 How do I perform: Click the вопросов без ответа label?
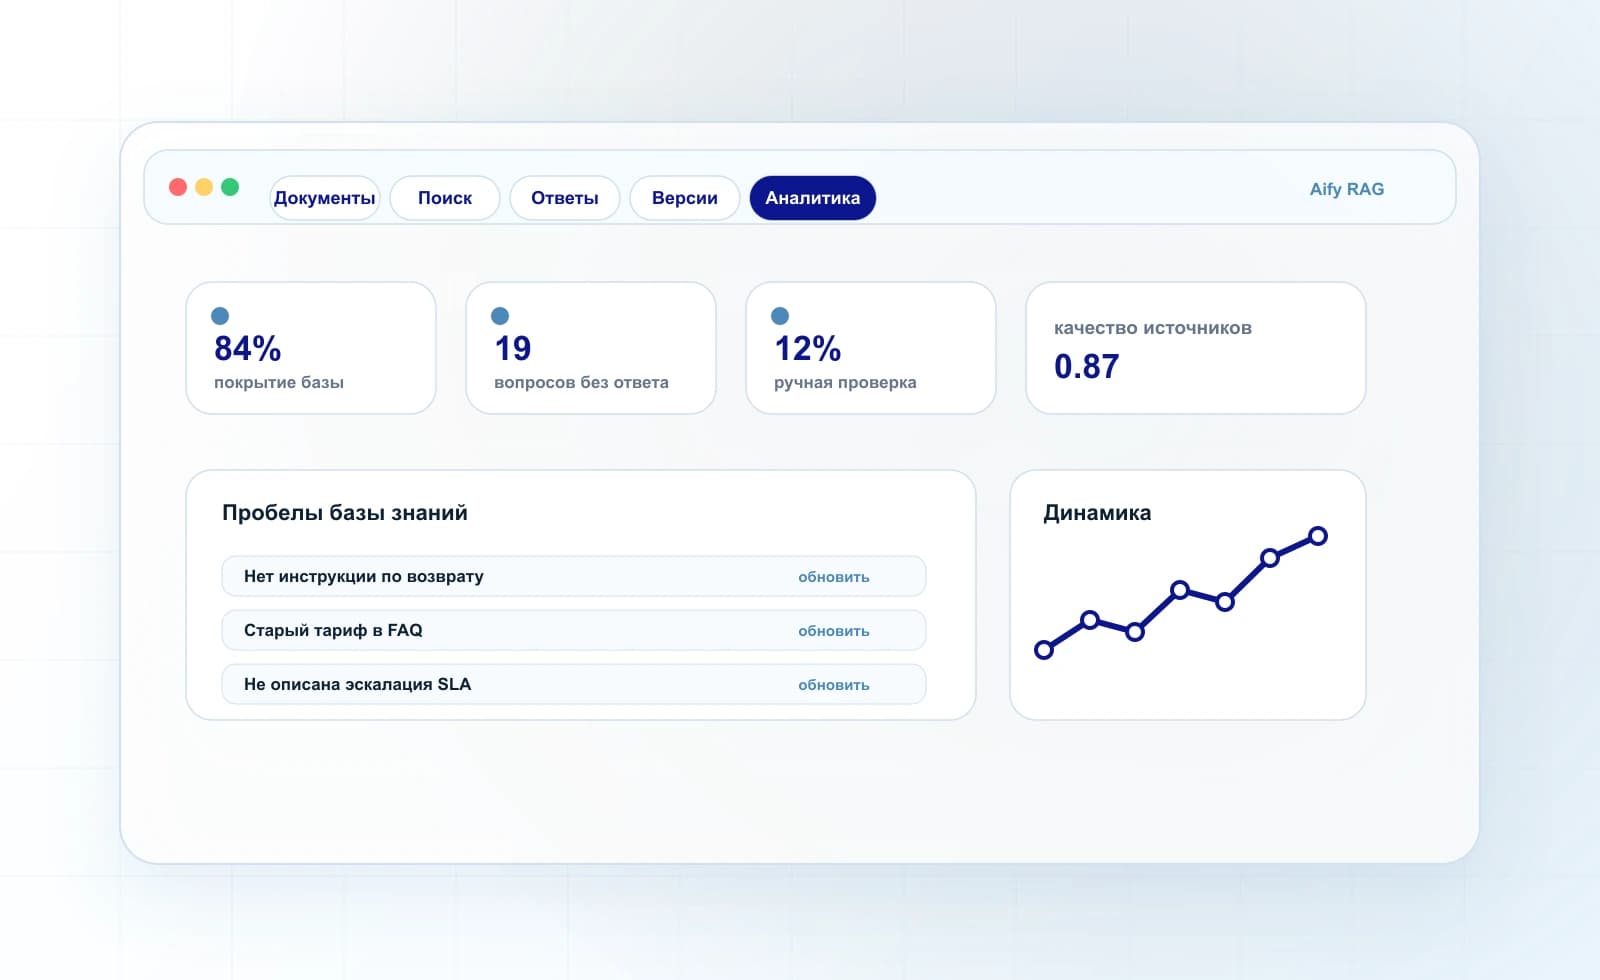[x=581, y=382]
